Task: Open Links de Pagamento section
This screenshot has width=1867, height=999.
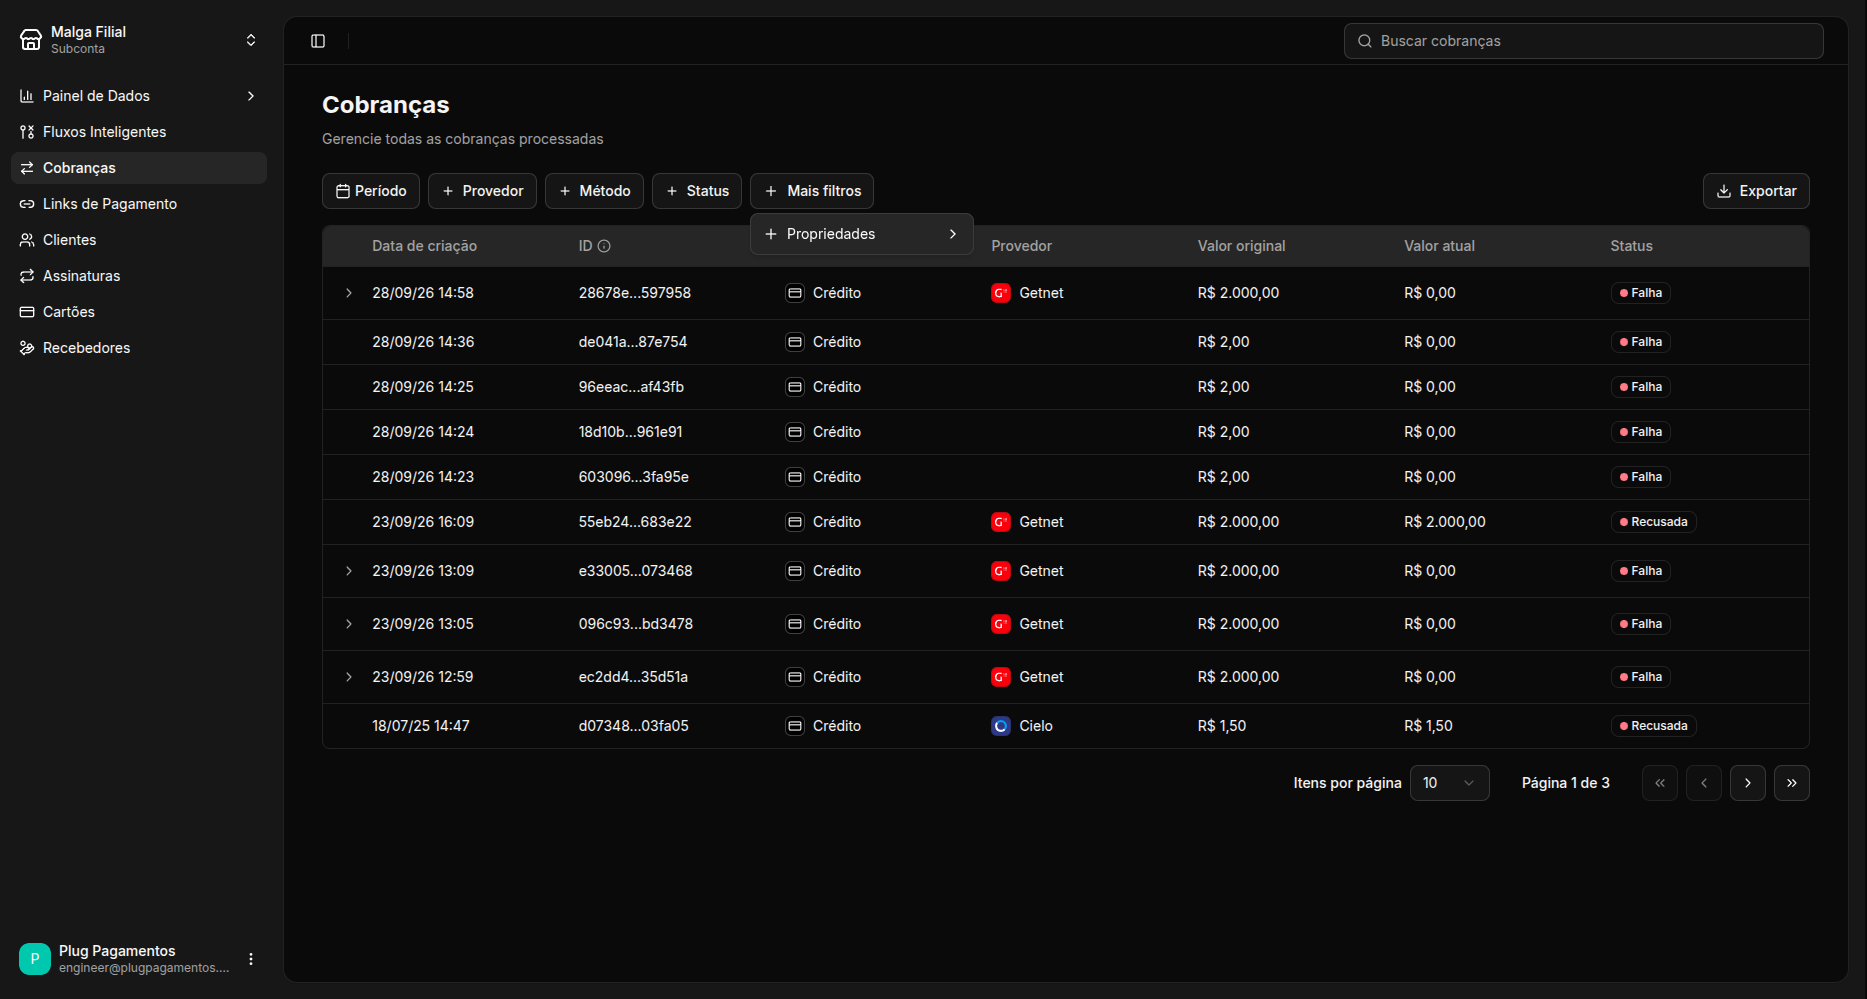Action: point(139,204)
